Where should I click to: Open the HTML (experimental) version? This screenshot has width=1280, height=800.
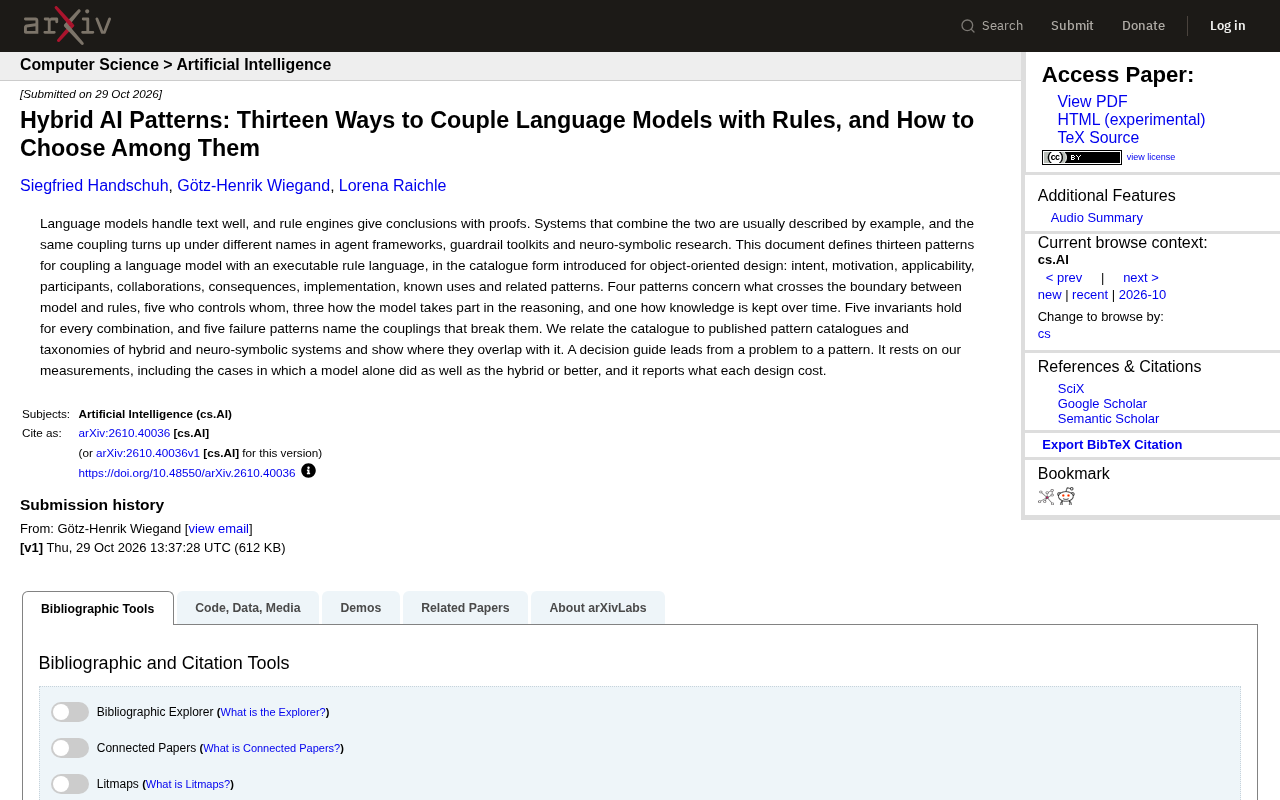tap(1131, 120)
